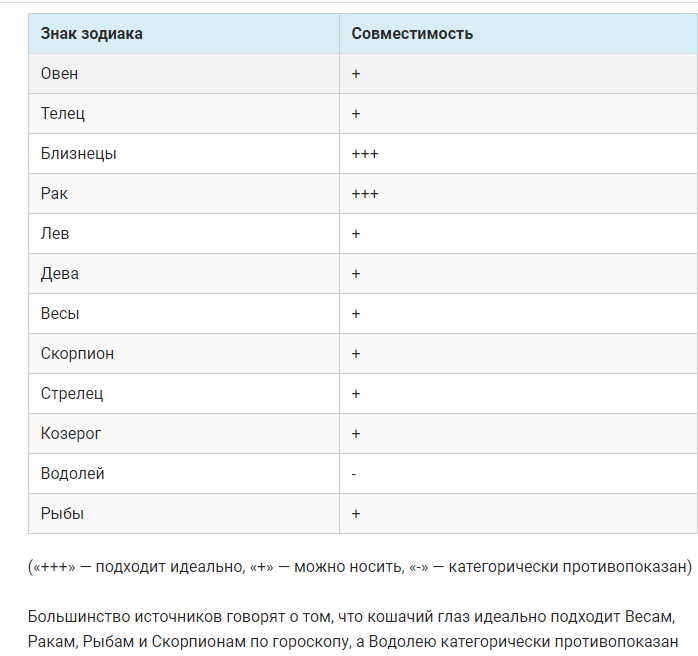This screenshot has width=698, height=656.
Task: Click the 'Стрелец' cell in table
Action: coord(72,394)
